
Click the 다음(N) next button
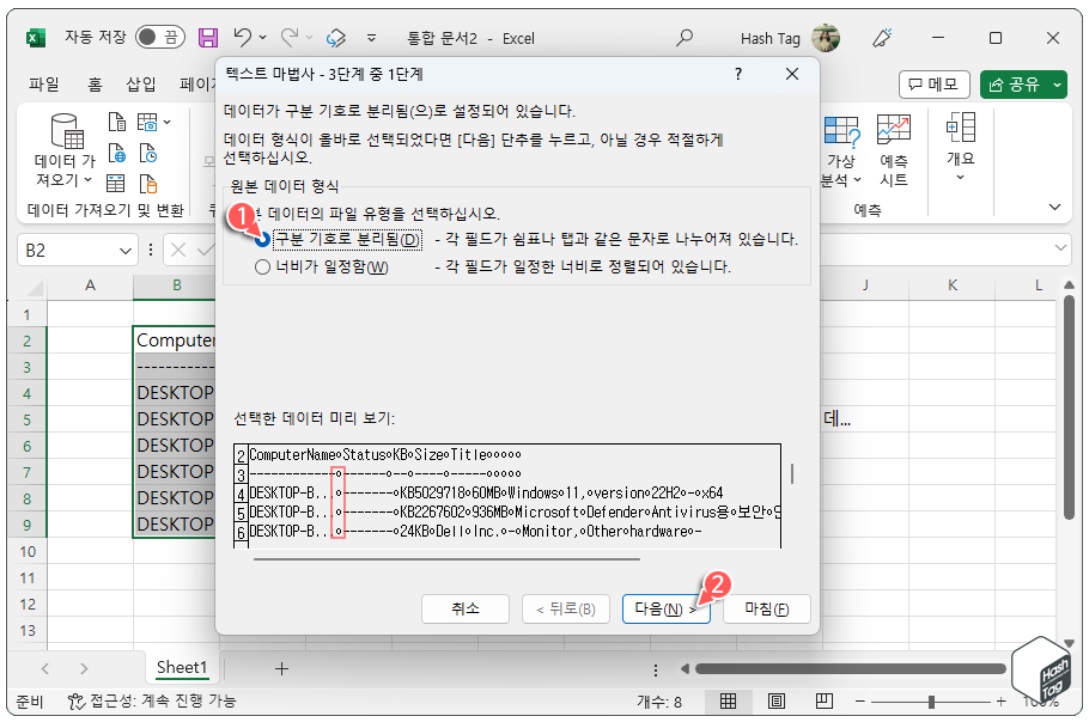coord(666,609)
